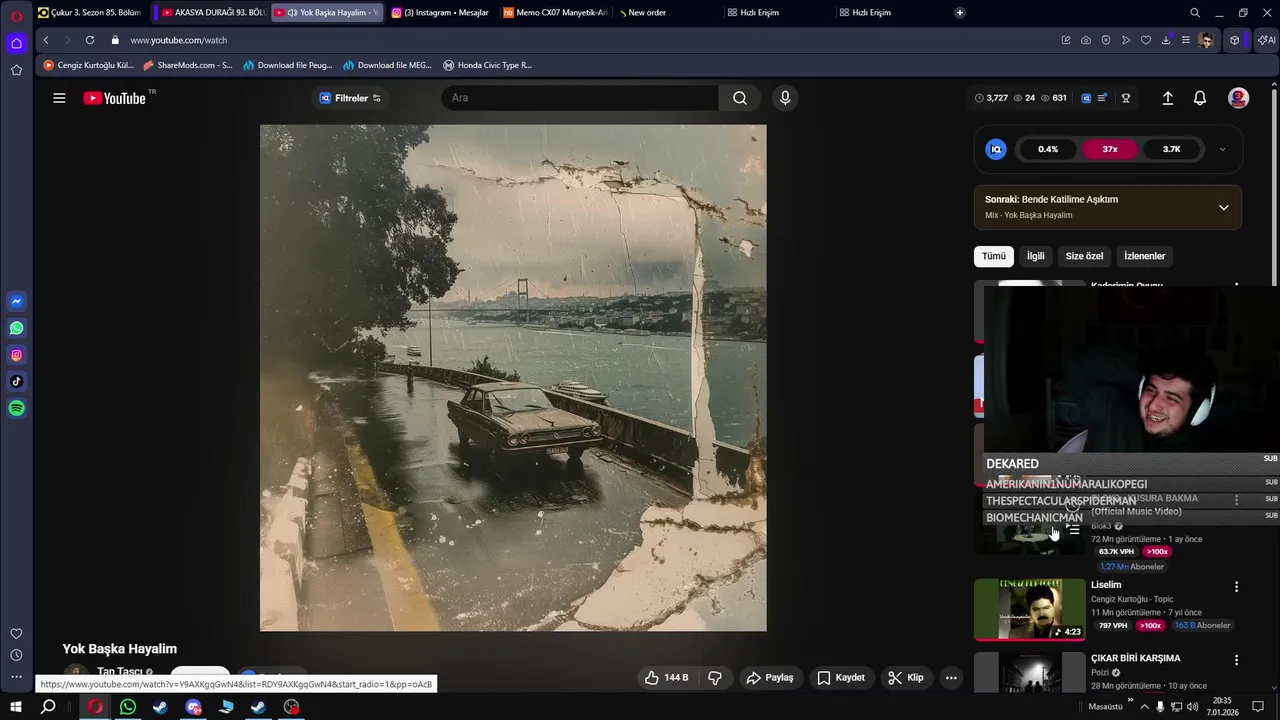Open Spotify in Opera sidebar

pos(16,408)
